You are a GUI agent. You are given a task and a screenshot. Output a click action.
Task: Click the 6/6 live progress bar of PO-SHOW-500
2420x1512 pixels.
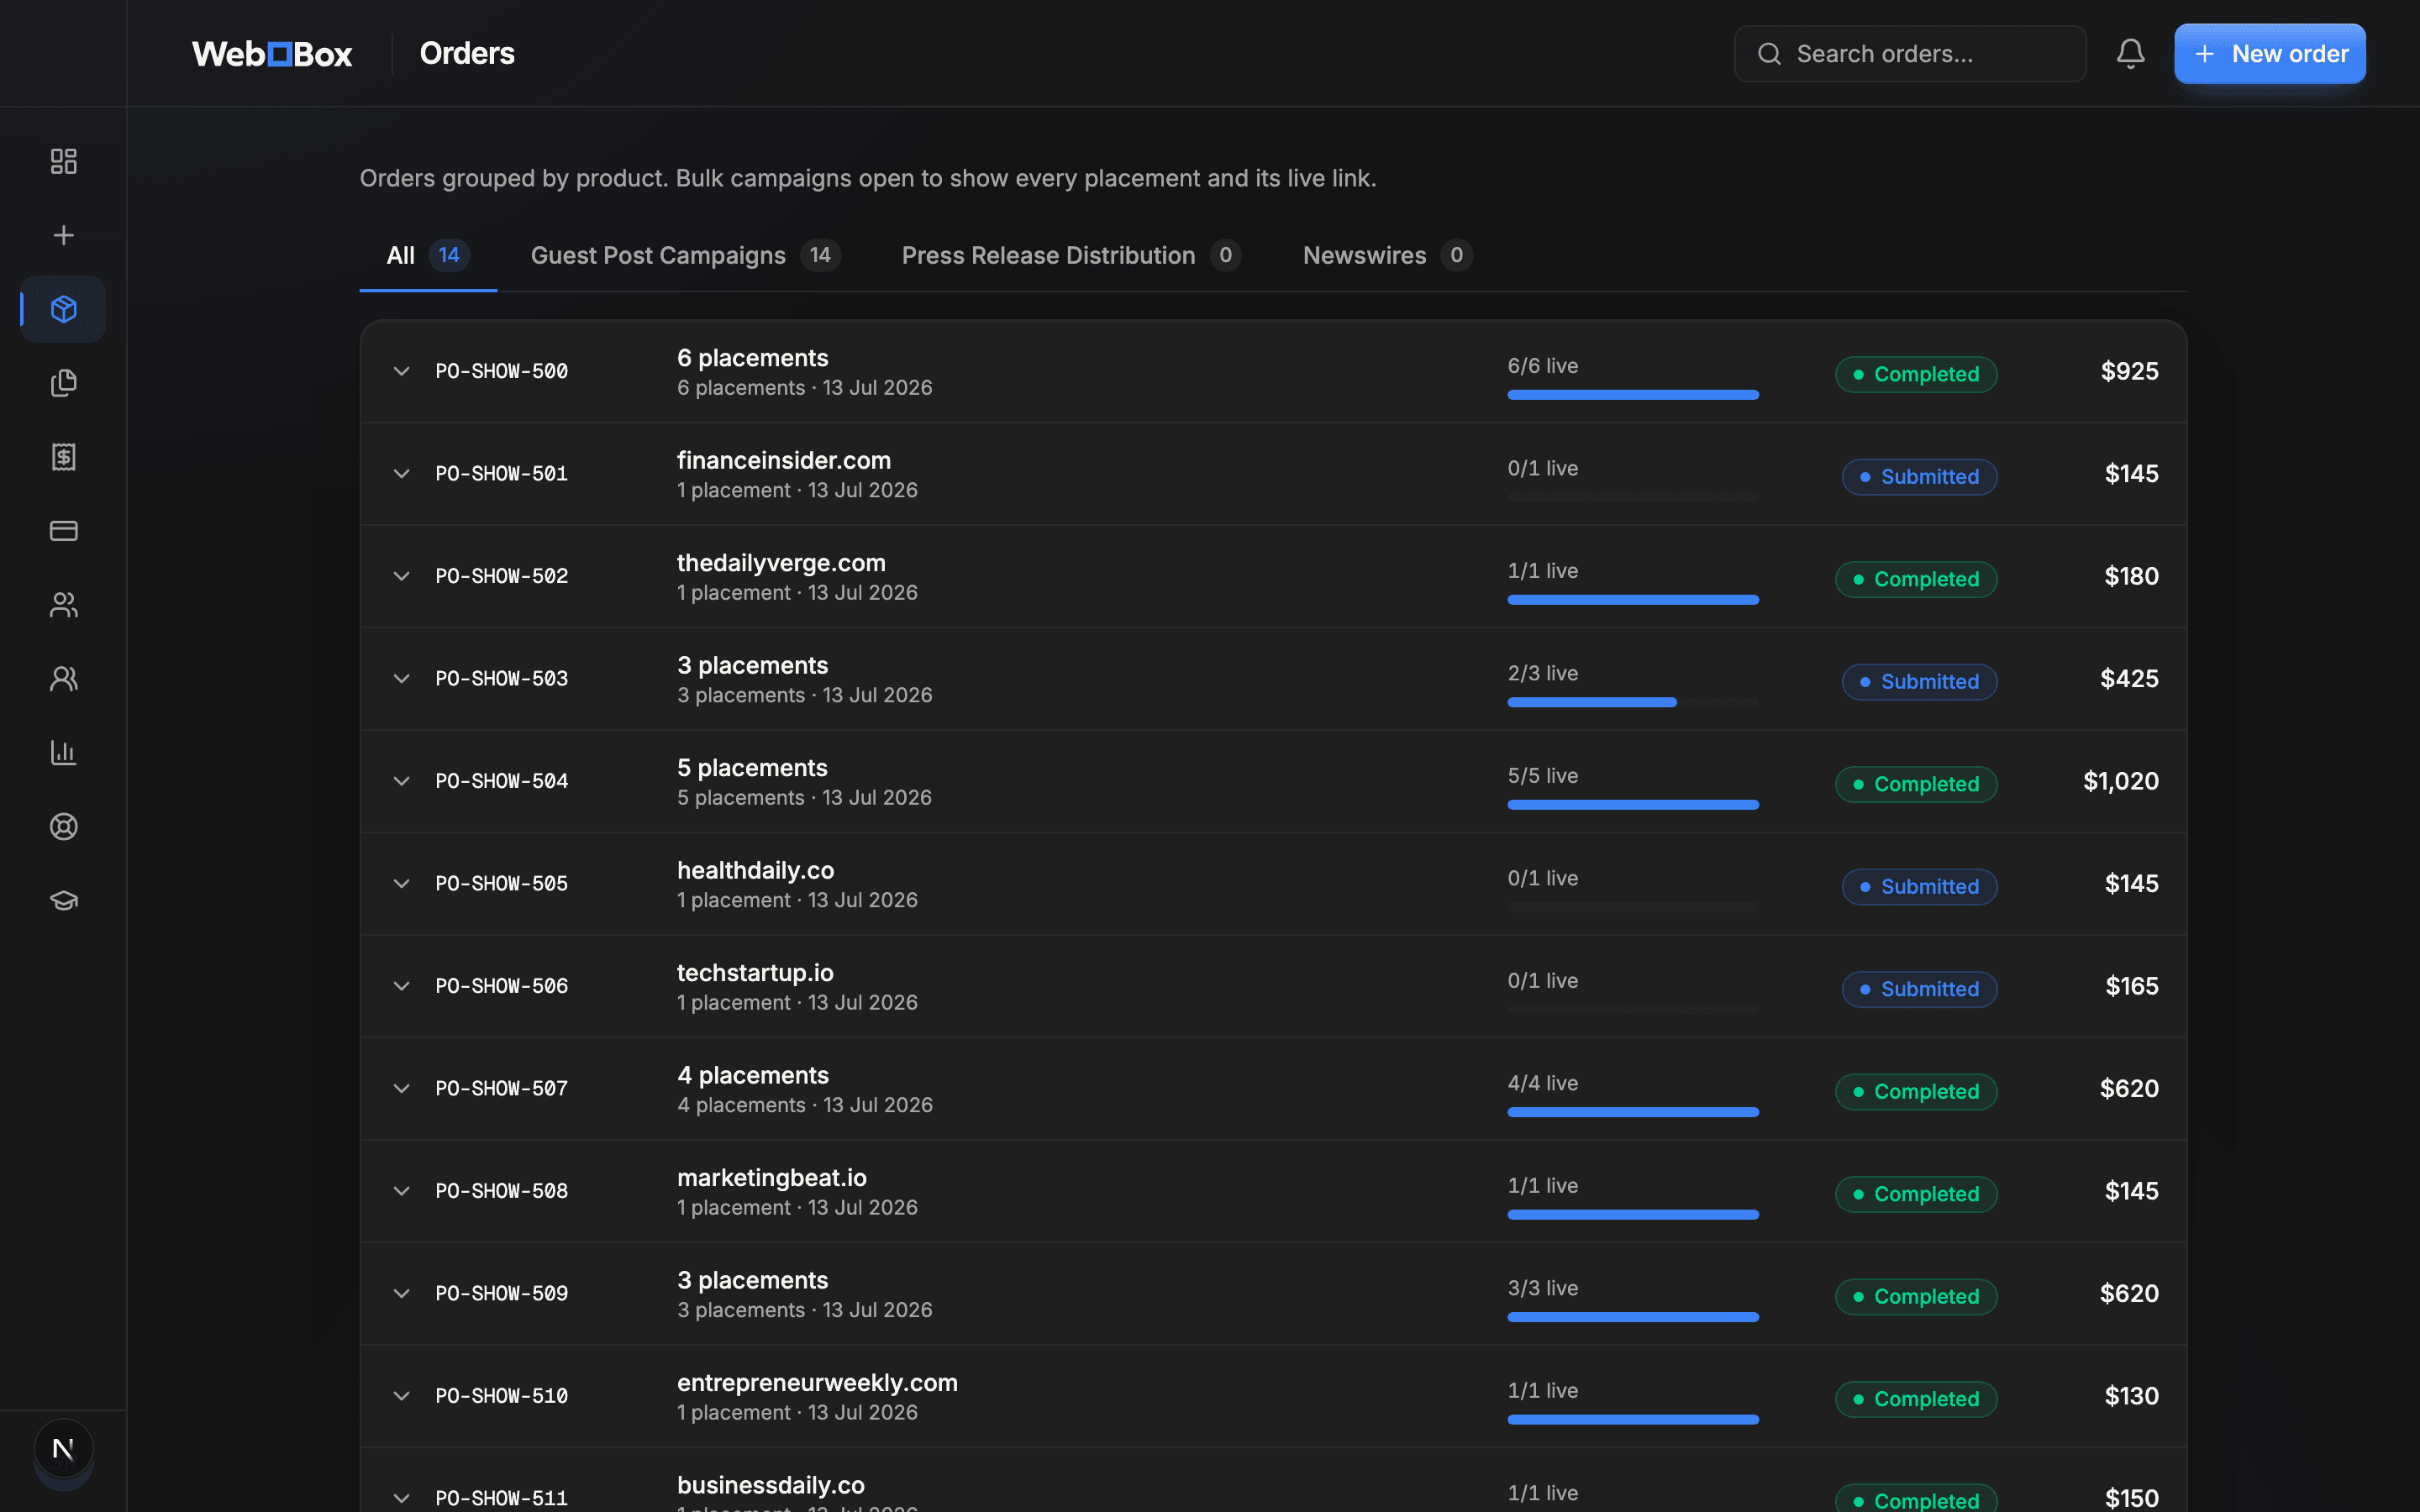pyautogui.click(x=1632, y=395)
